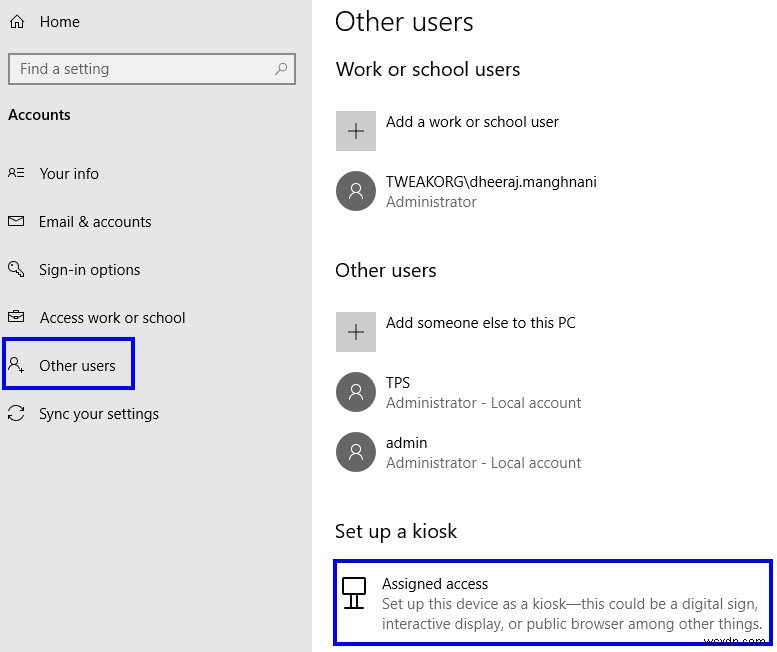Screen dimensions: 777x652
Task: Click plus icon for work or school user
Action: [356, 131]
